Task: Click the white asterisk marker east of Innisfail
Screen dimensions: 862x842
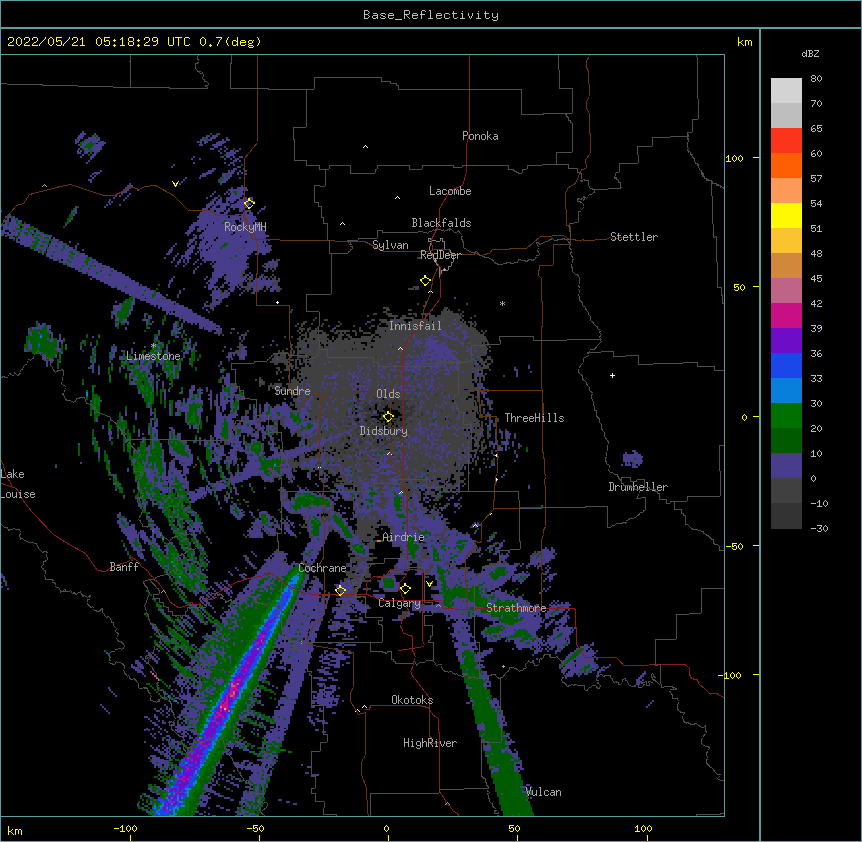Action: (x=502, y=303)
